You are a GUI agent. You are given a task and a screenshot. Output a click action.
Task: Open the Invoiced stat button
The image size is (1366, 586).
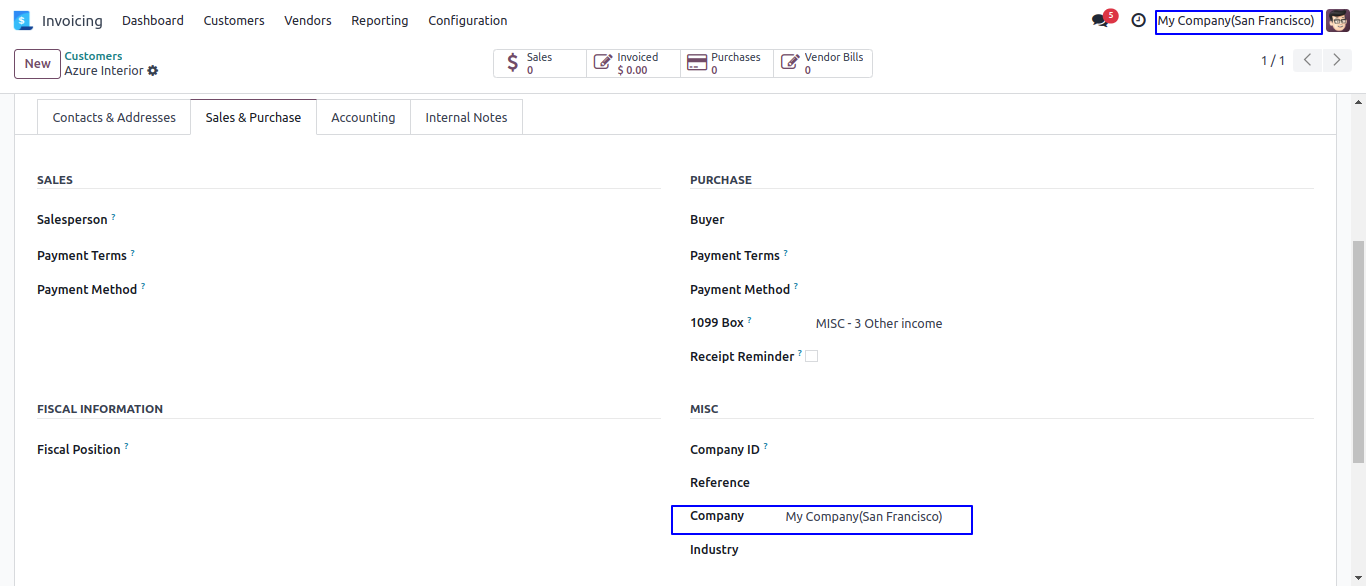coord(633,64)
